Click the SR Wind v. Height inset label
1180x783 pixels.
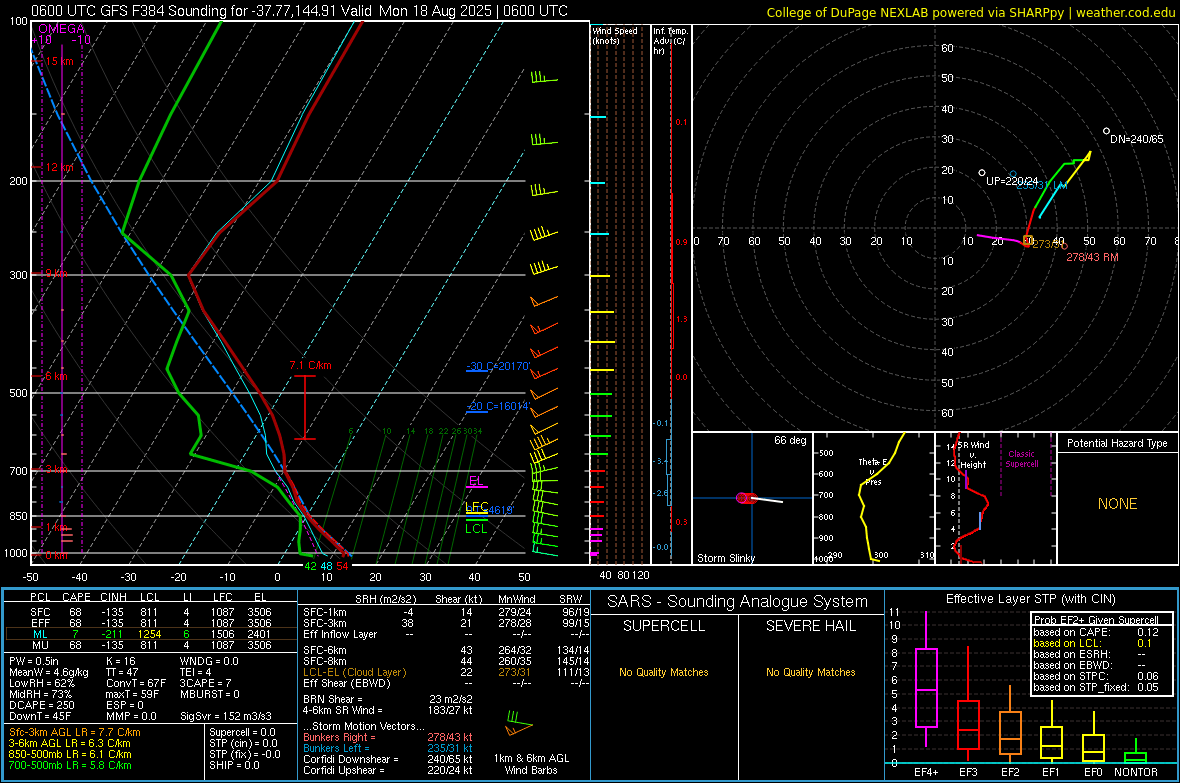coord(974,455)
